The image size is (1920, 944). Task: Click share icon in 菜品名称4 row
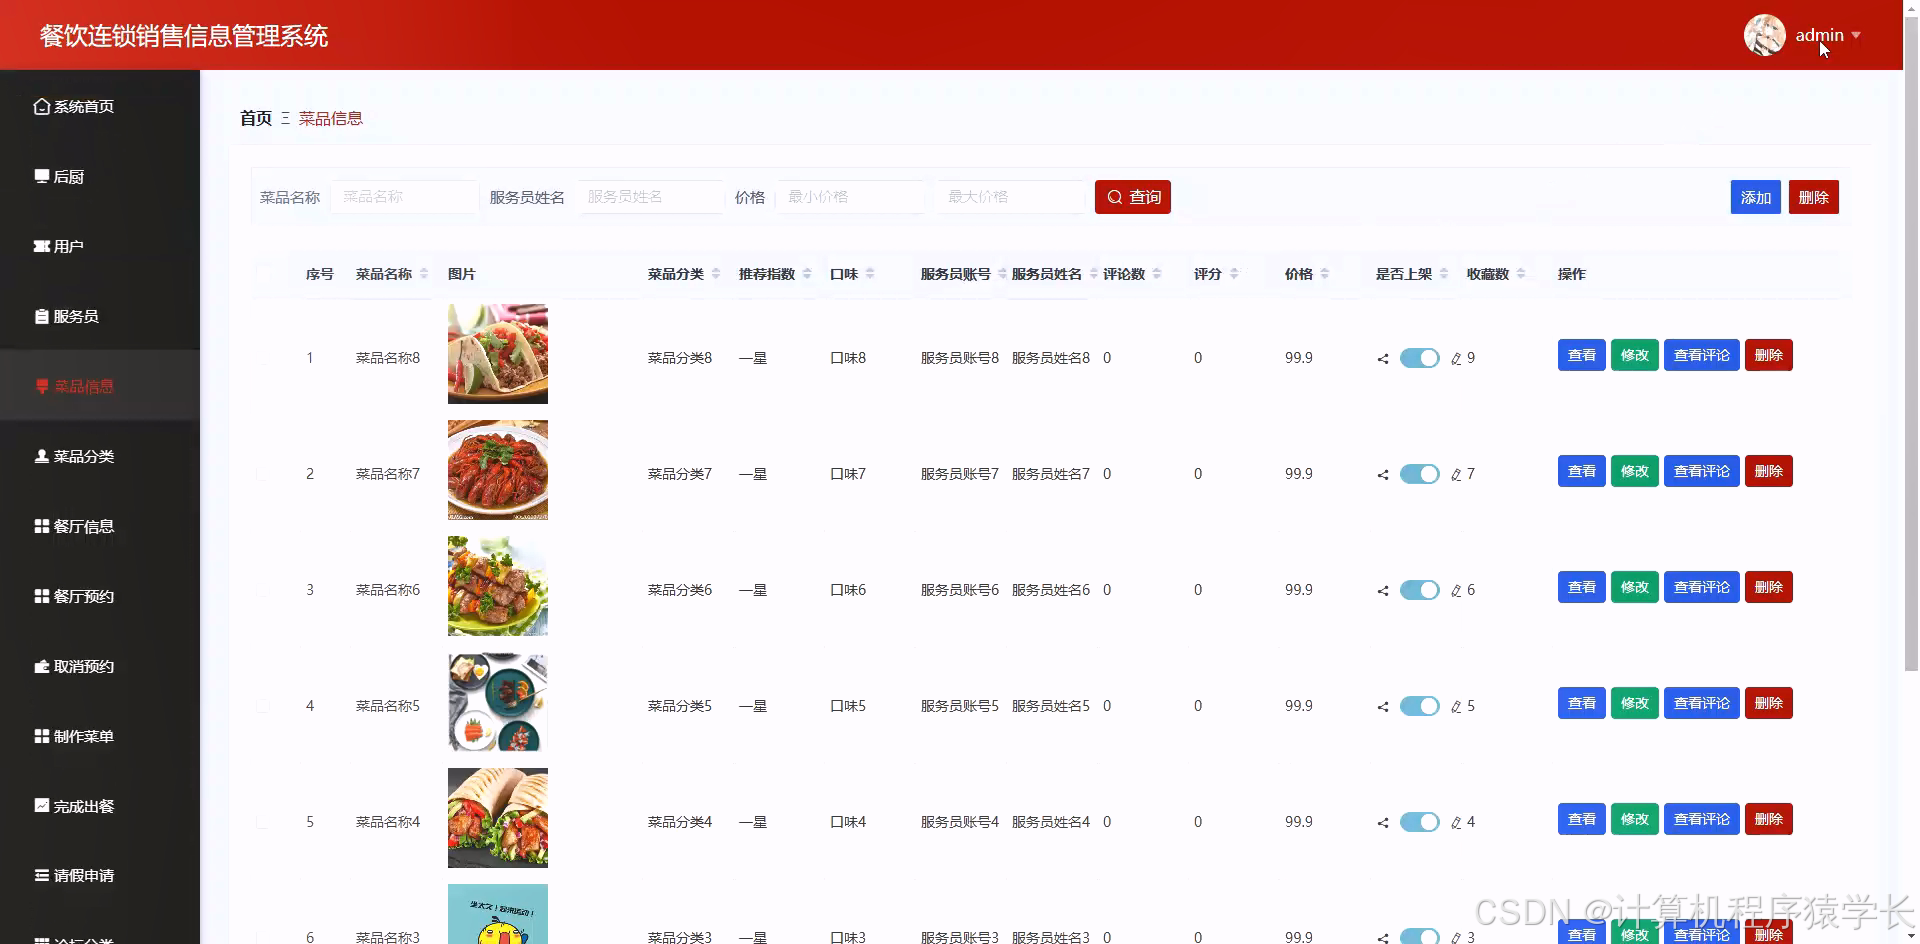click(x=1383, y=822)
